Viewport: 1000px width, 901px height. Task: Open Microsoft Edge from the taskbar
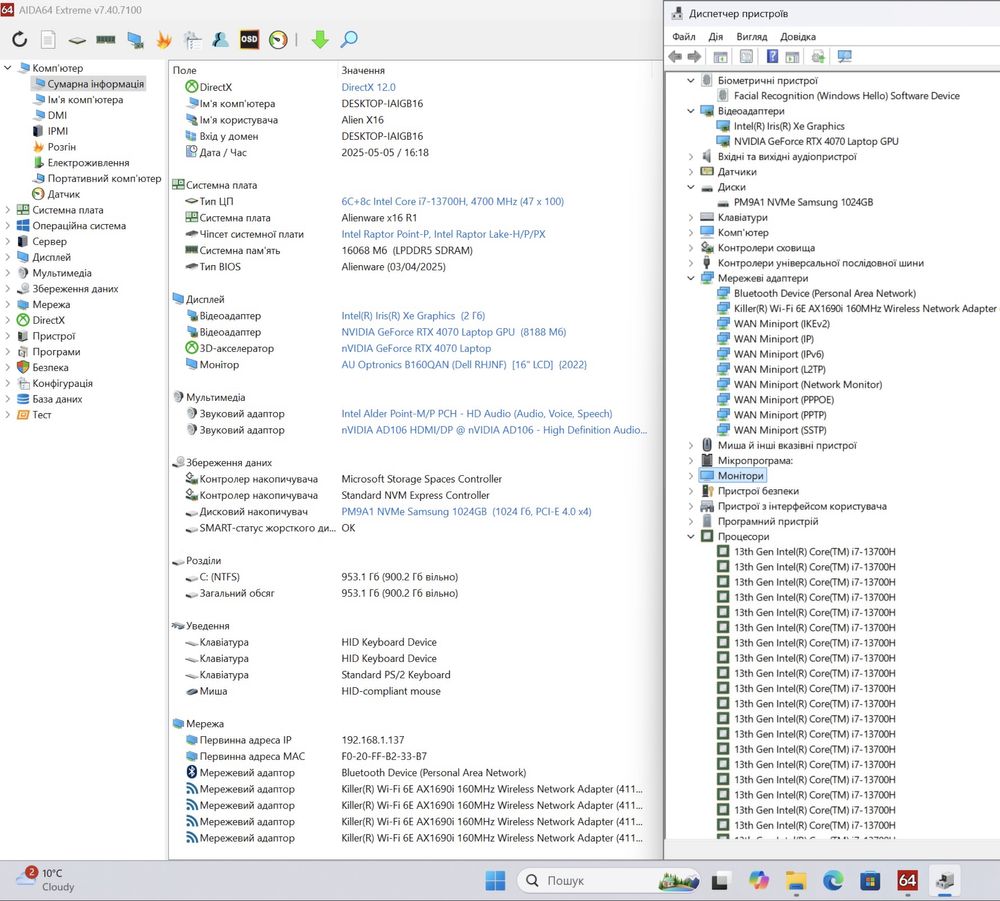(x=833, y=881)
